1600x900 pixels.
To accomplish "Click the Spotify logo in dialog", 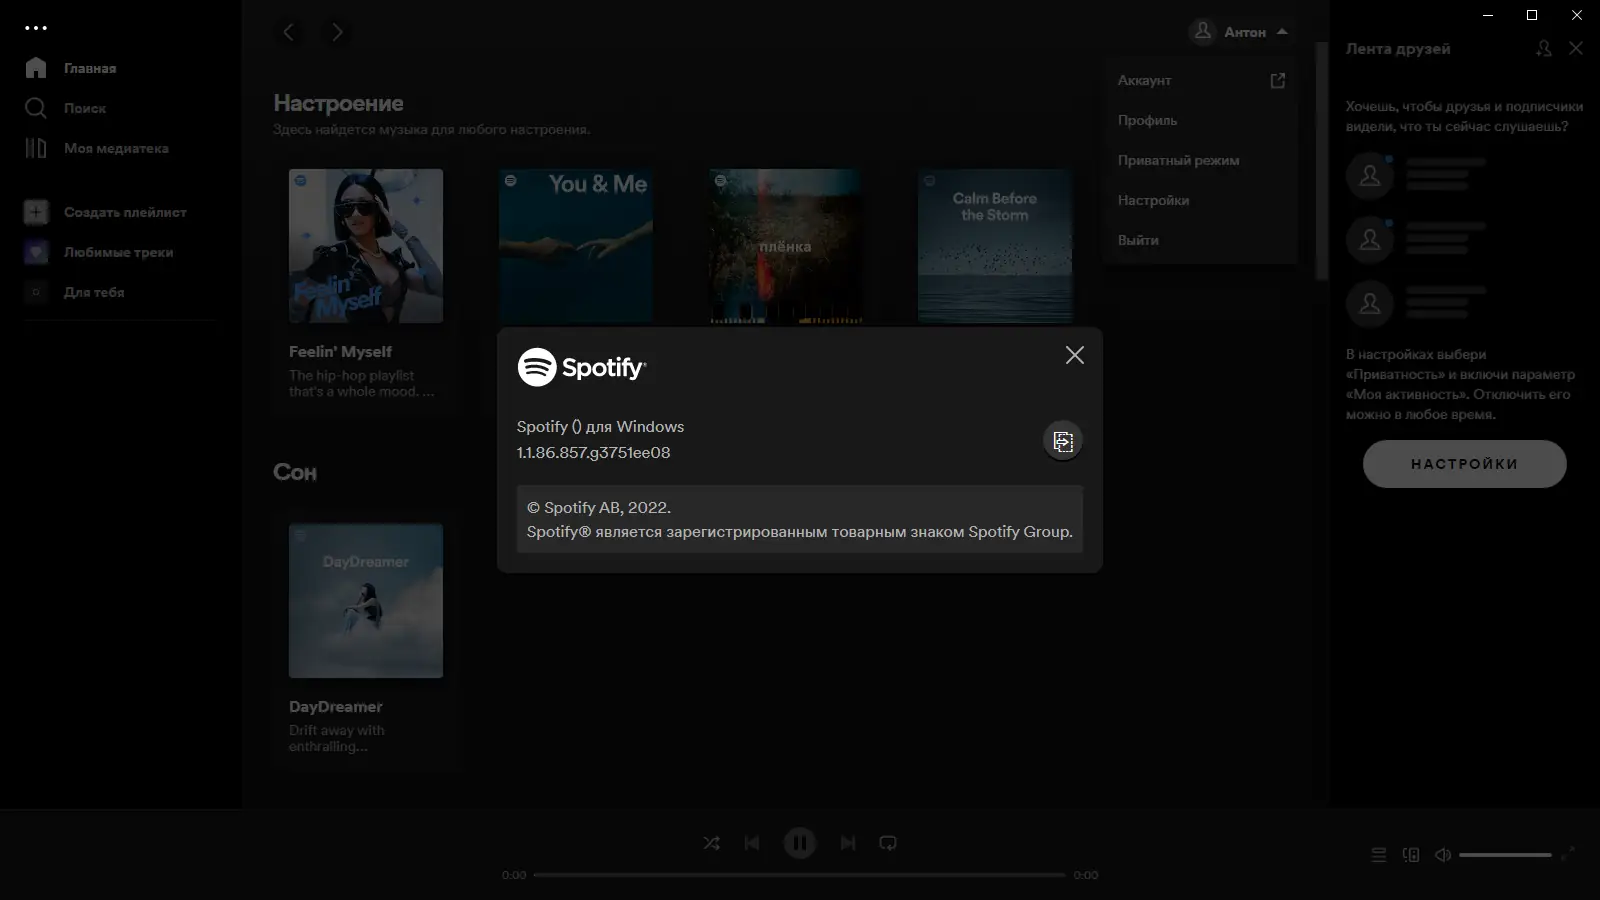I will 582,367.
